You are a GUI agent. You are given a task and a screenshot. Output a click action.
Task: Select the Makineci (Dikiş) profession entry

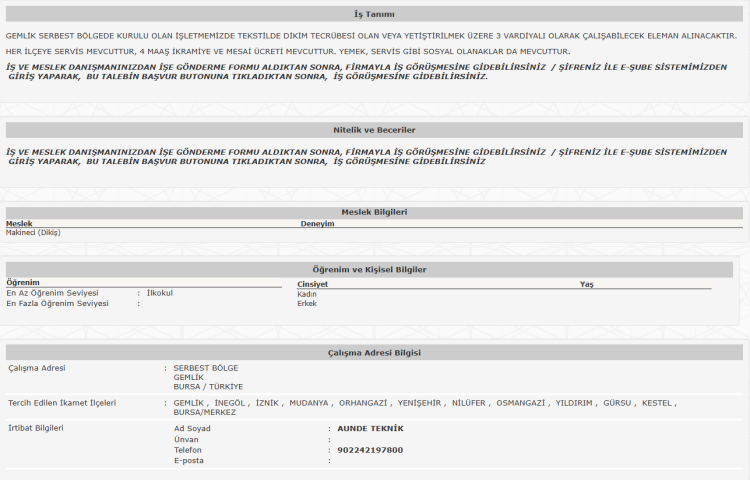point(35,233)
